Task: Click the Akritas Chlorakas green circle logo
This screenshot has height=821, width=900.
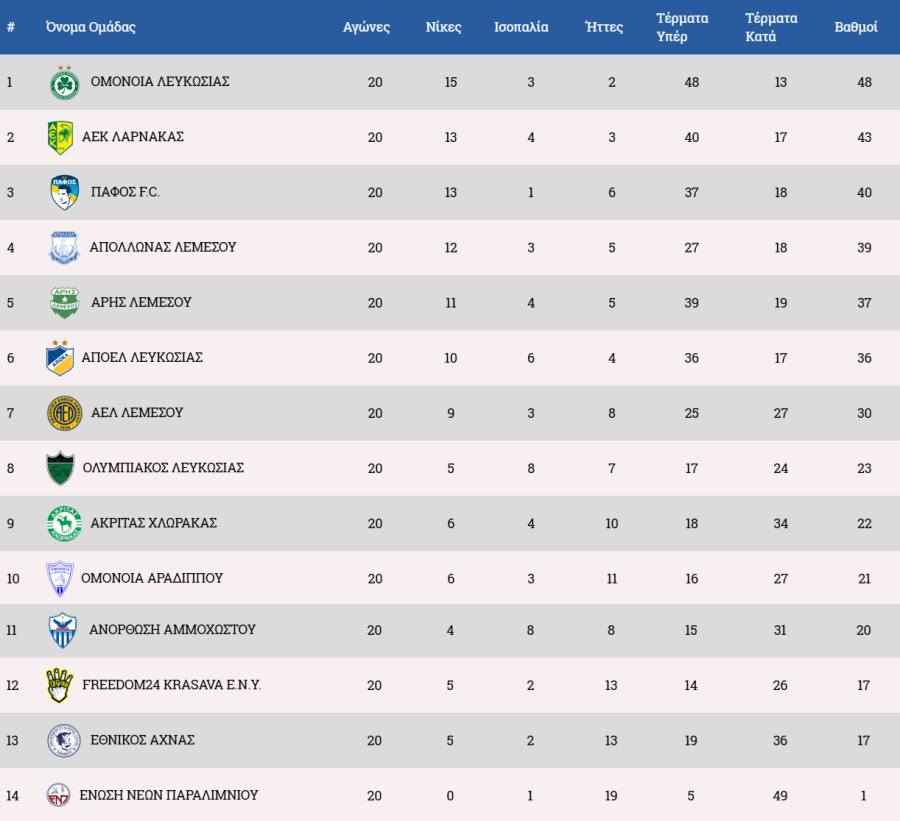Action: click(64, 523)
